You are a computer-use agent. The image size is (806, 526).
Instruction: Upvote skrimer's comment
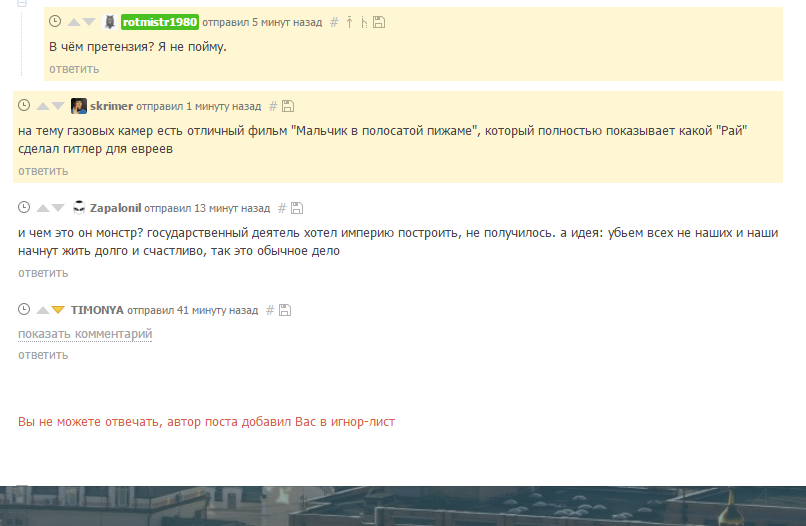point(43,106)
